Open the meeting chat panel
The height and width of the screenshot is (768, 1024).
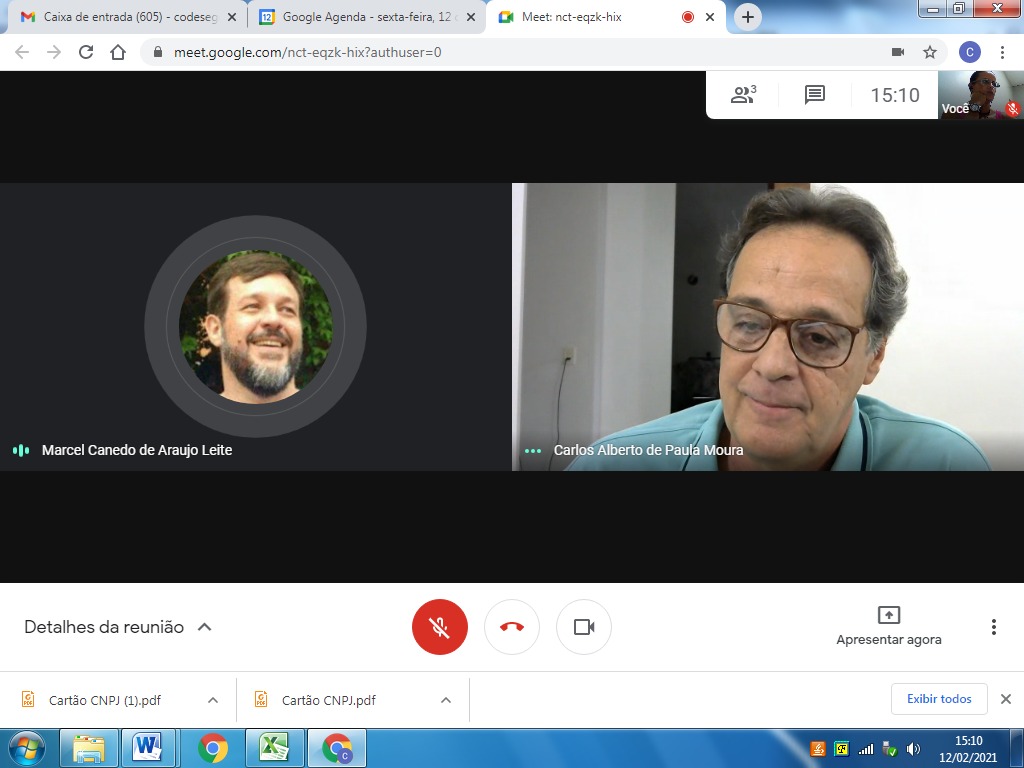click(814, 95)
